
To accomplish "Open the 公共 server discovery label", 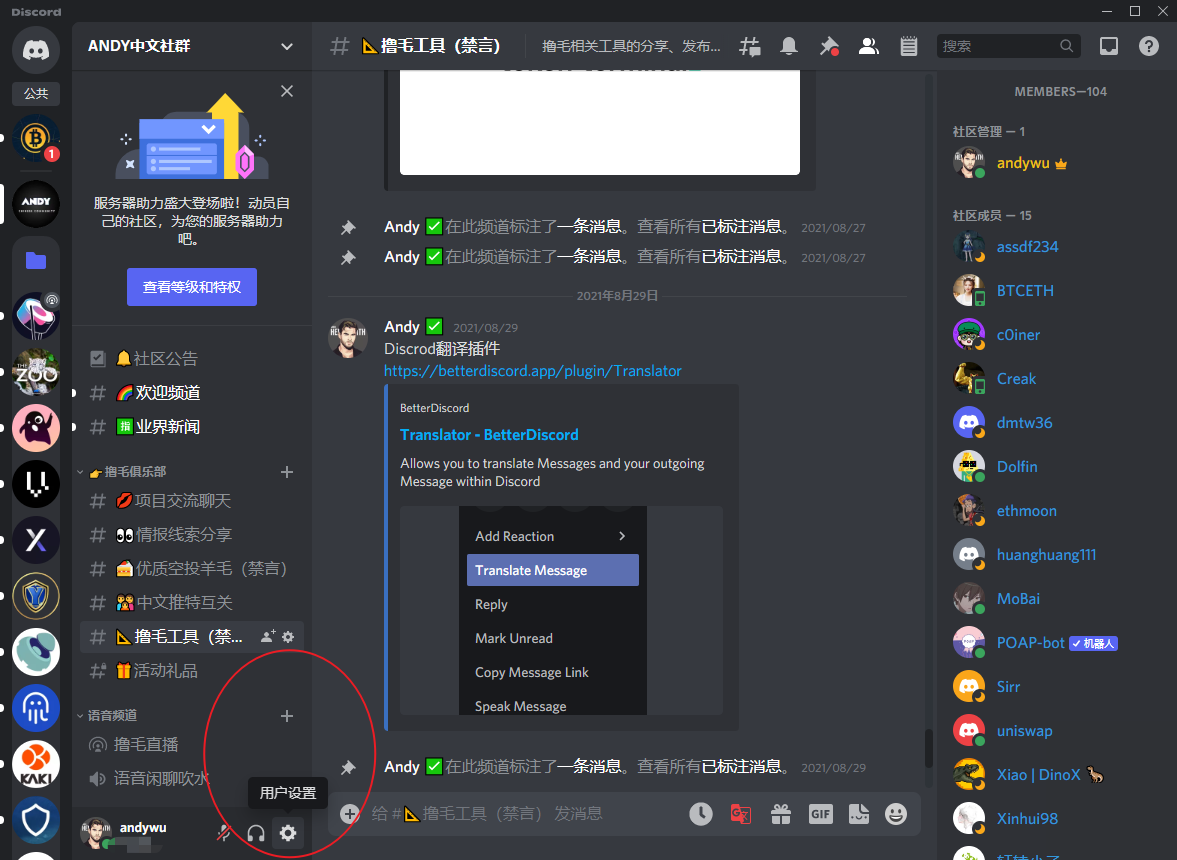I will (35, 94).
